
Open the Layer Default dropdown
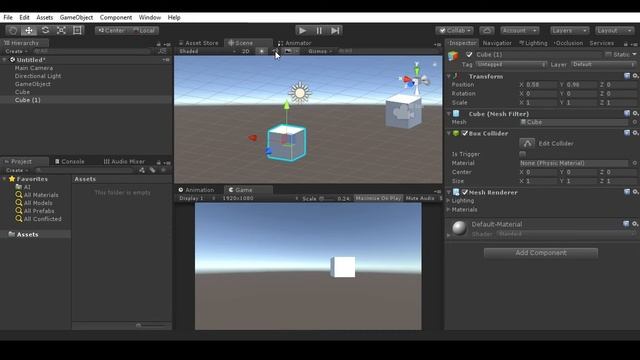[x=604, y=64]
